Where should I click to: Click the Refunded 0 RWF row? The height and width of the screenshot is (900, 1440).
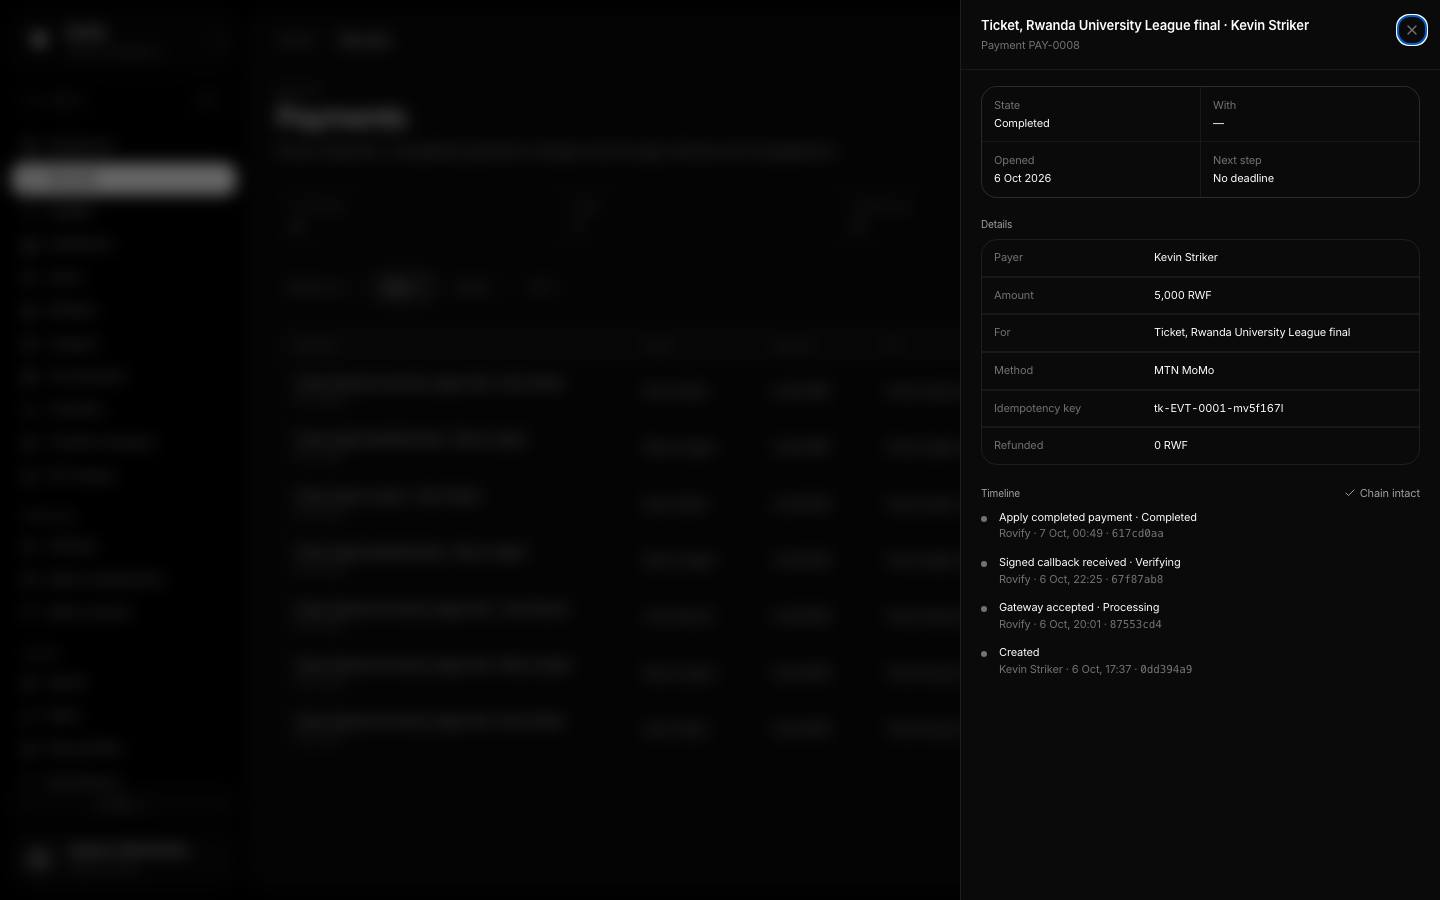coord(1200,446)
